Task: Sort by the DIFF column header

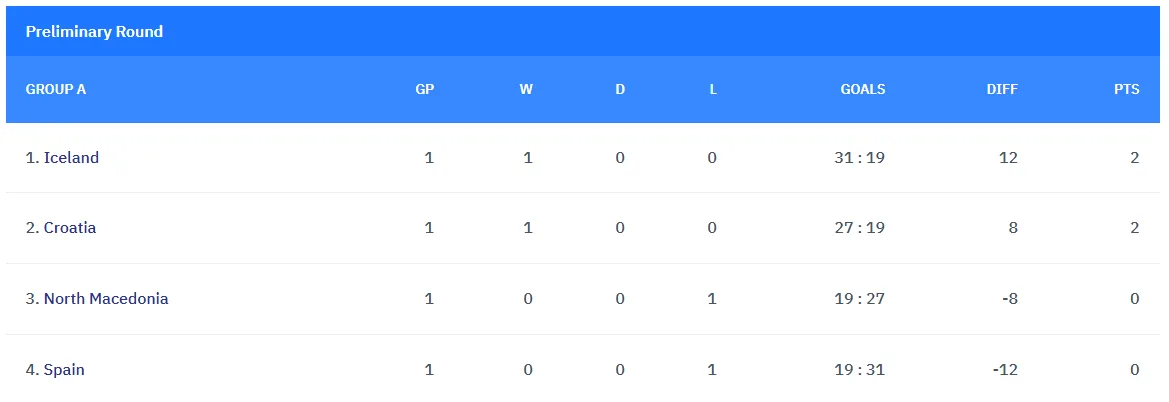Action: [1002, 89]
